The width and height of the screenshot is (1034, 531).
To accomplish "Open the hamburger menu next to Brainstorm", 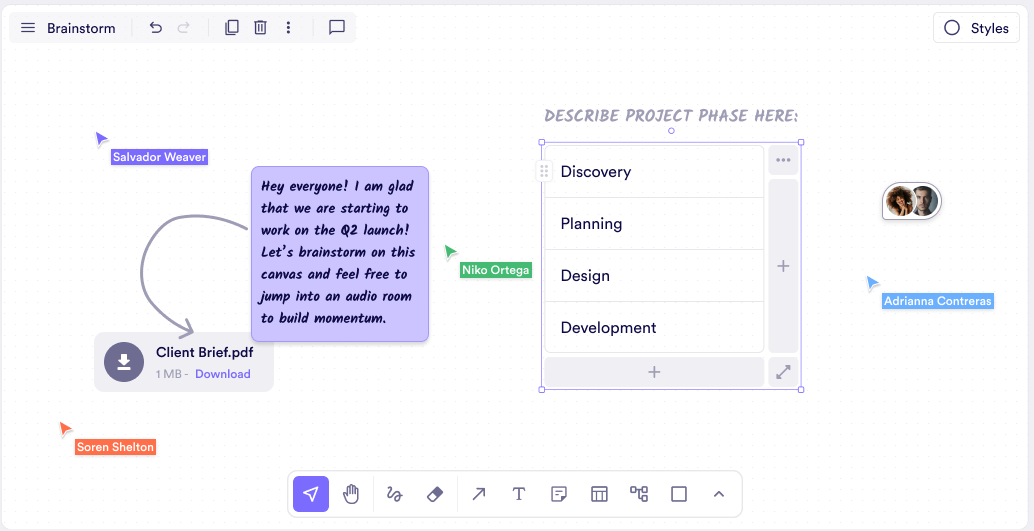I will point(28,28).
